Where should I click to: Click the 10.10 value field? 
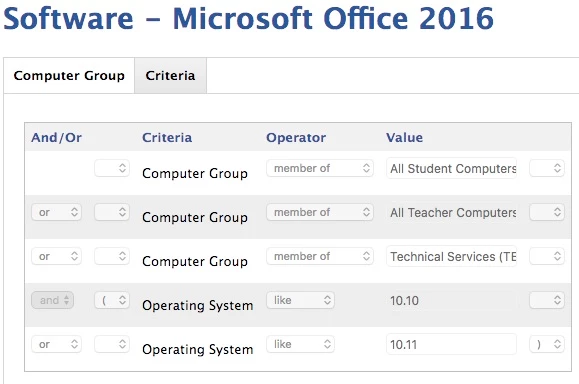click(x=451, y=300)
